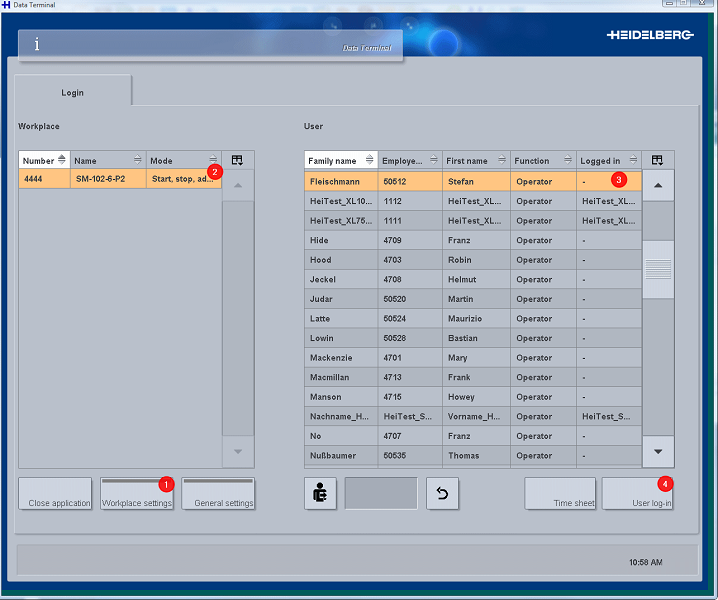Open Workplace settings
Image resolution: width=718 pixels, height=600 pixels.
[x=136, y=493]
